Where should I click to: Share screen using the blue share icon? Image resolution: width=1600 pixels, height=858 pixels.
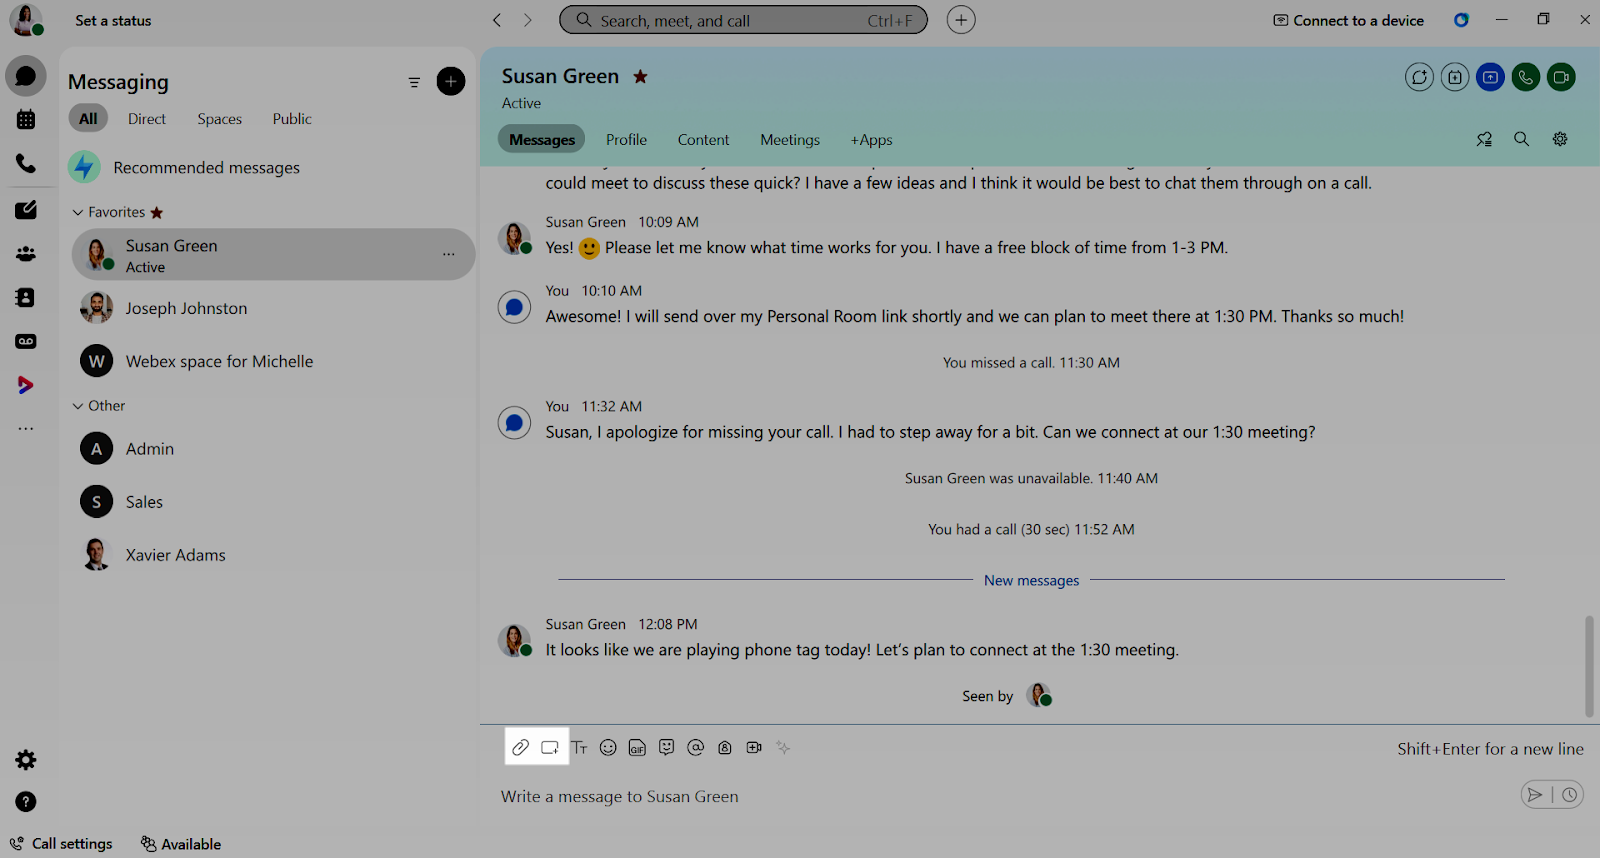[1490, 77]
